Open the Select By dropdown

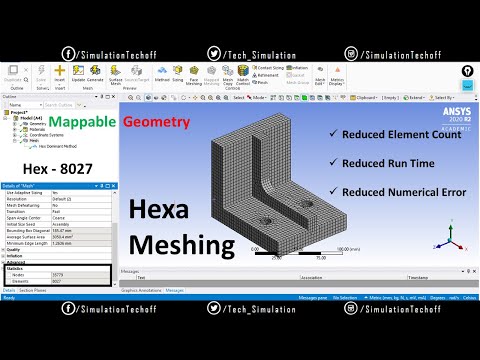click(441, 98)
